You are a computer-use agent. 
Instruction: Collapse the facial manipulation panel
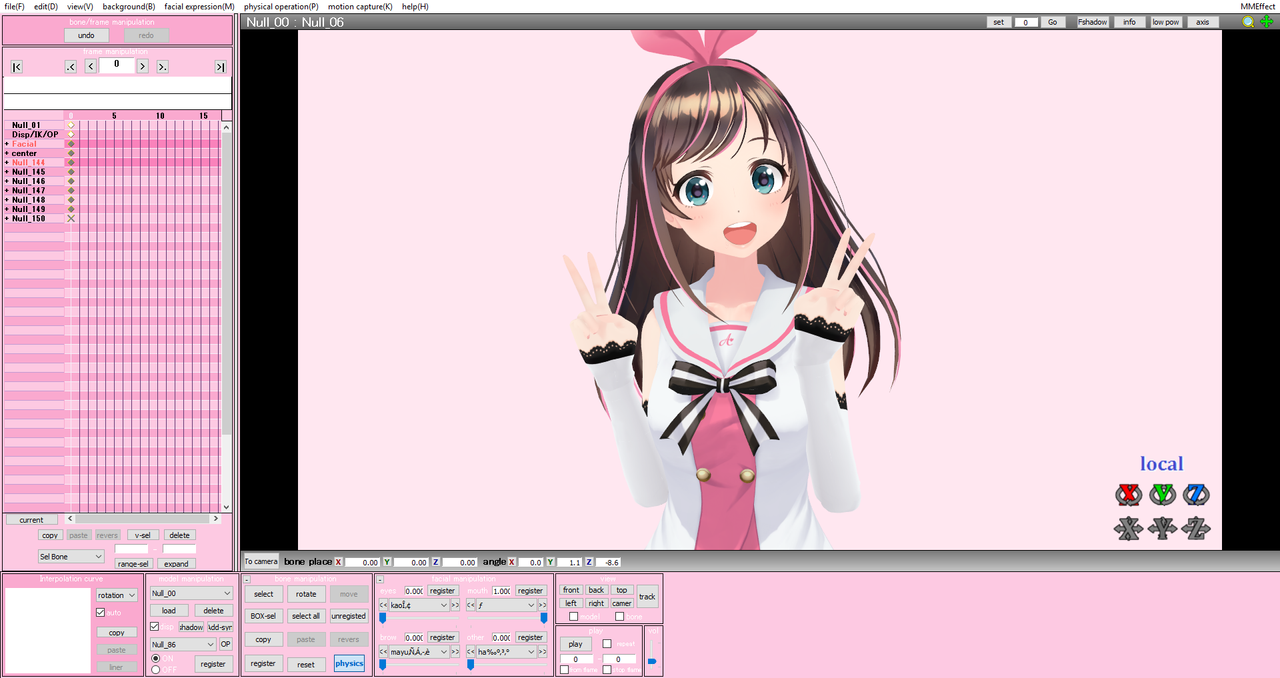[380, 579]
